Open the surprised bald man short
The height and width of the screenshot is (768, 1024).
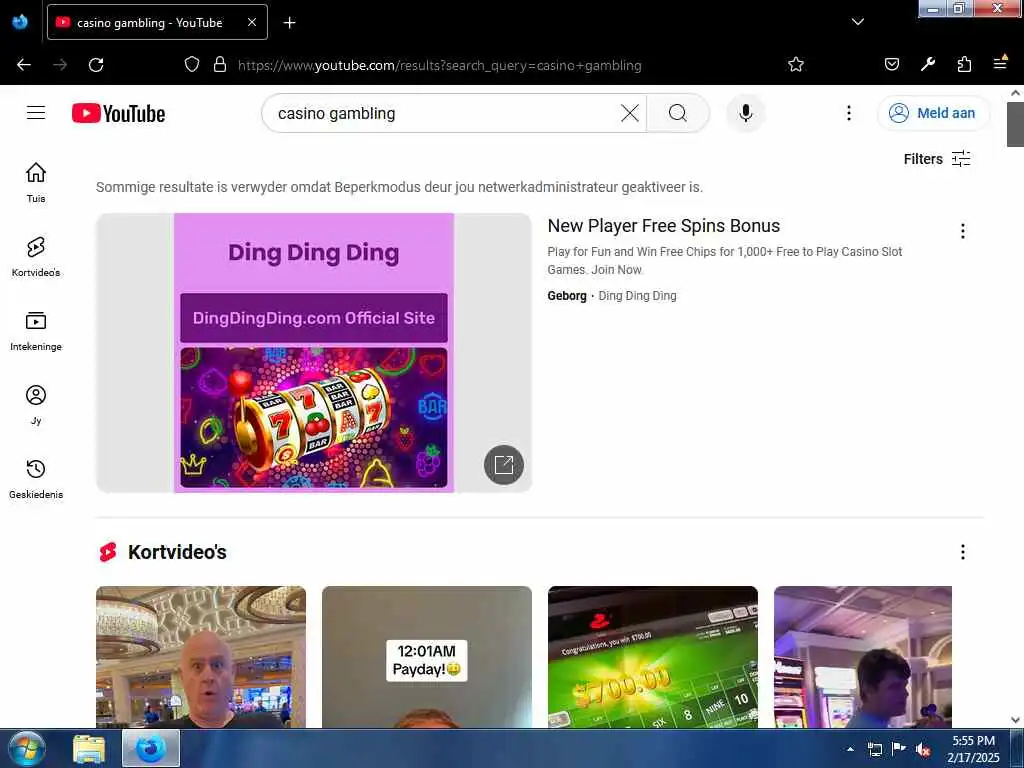pos(200,656)
